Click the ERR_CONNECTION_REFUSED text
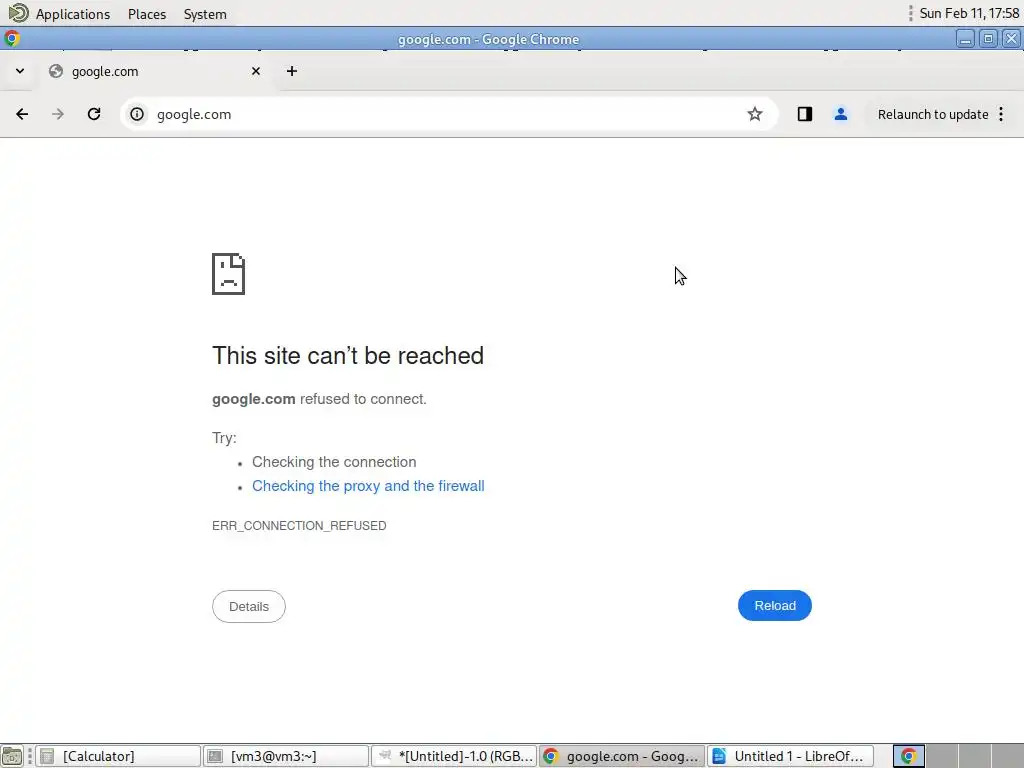Viewport: 1024px width, 768px height. pos(299,526)
